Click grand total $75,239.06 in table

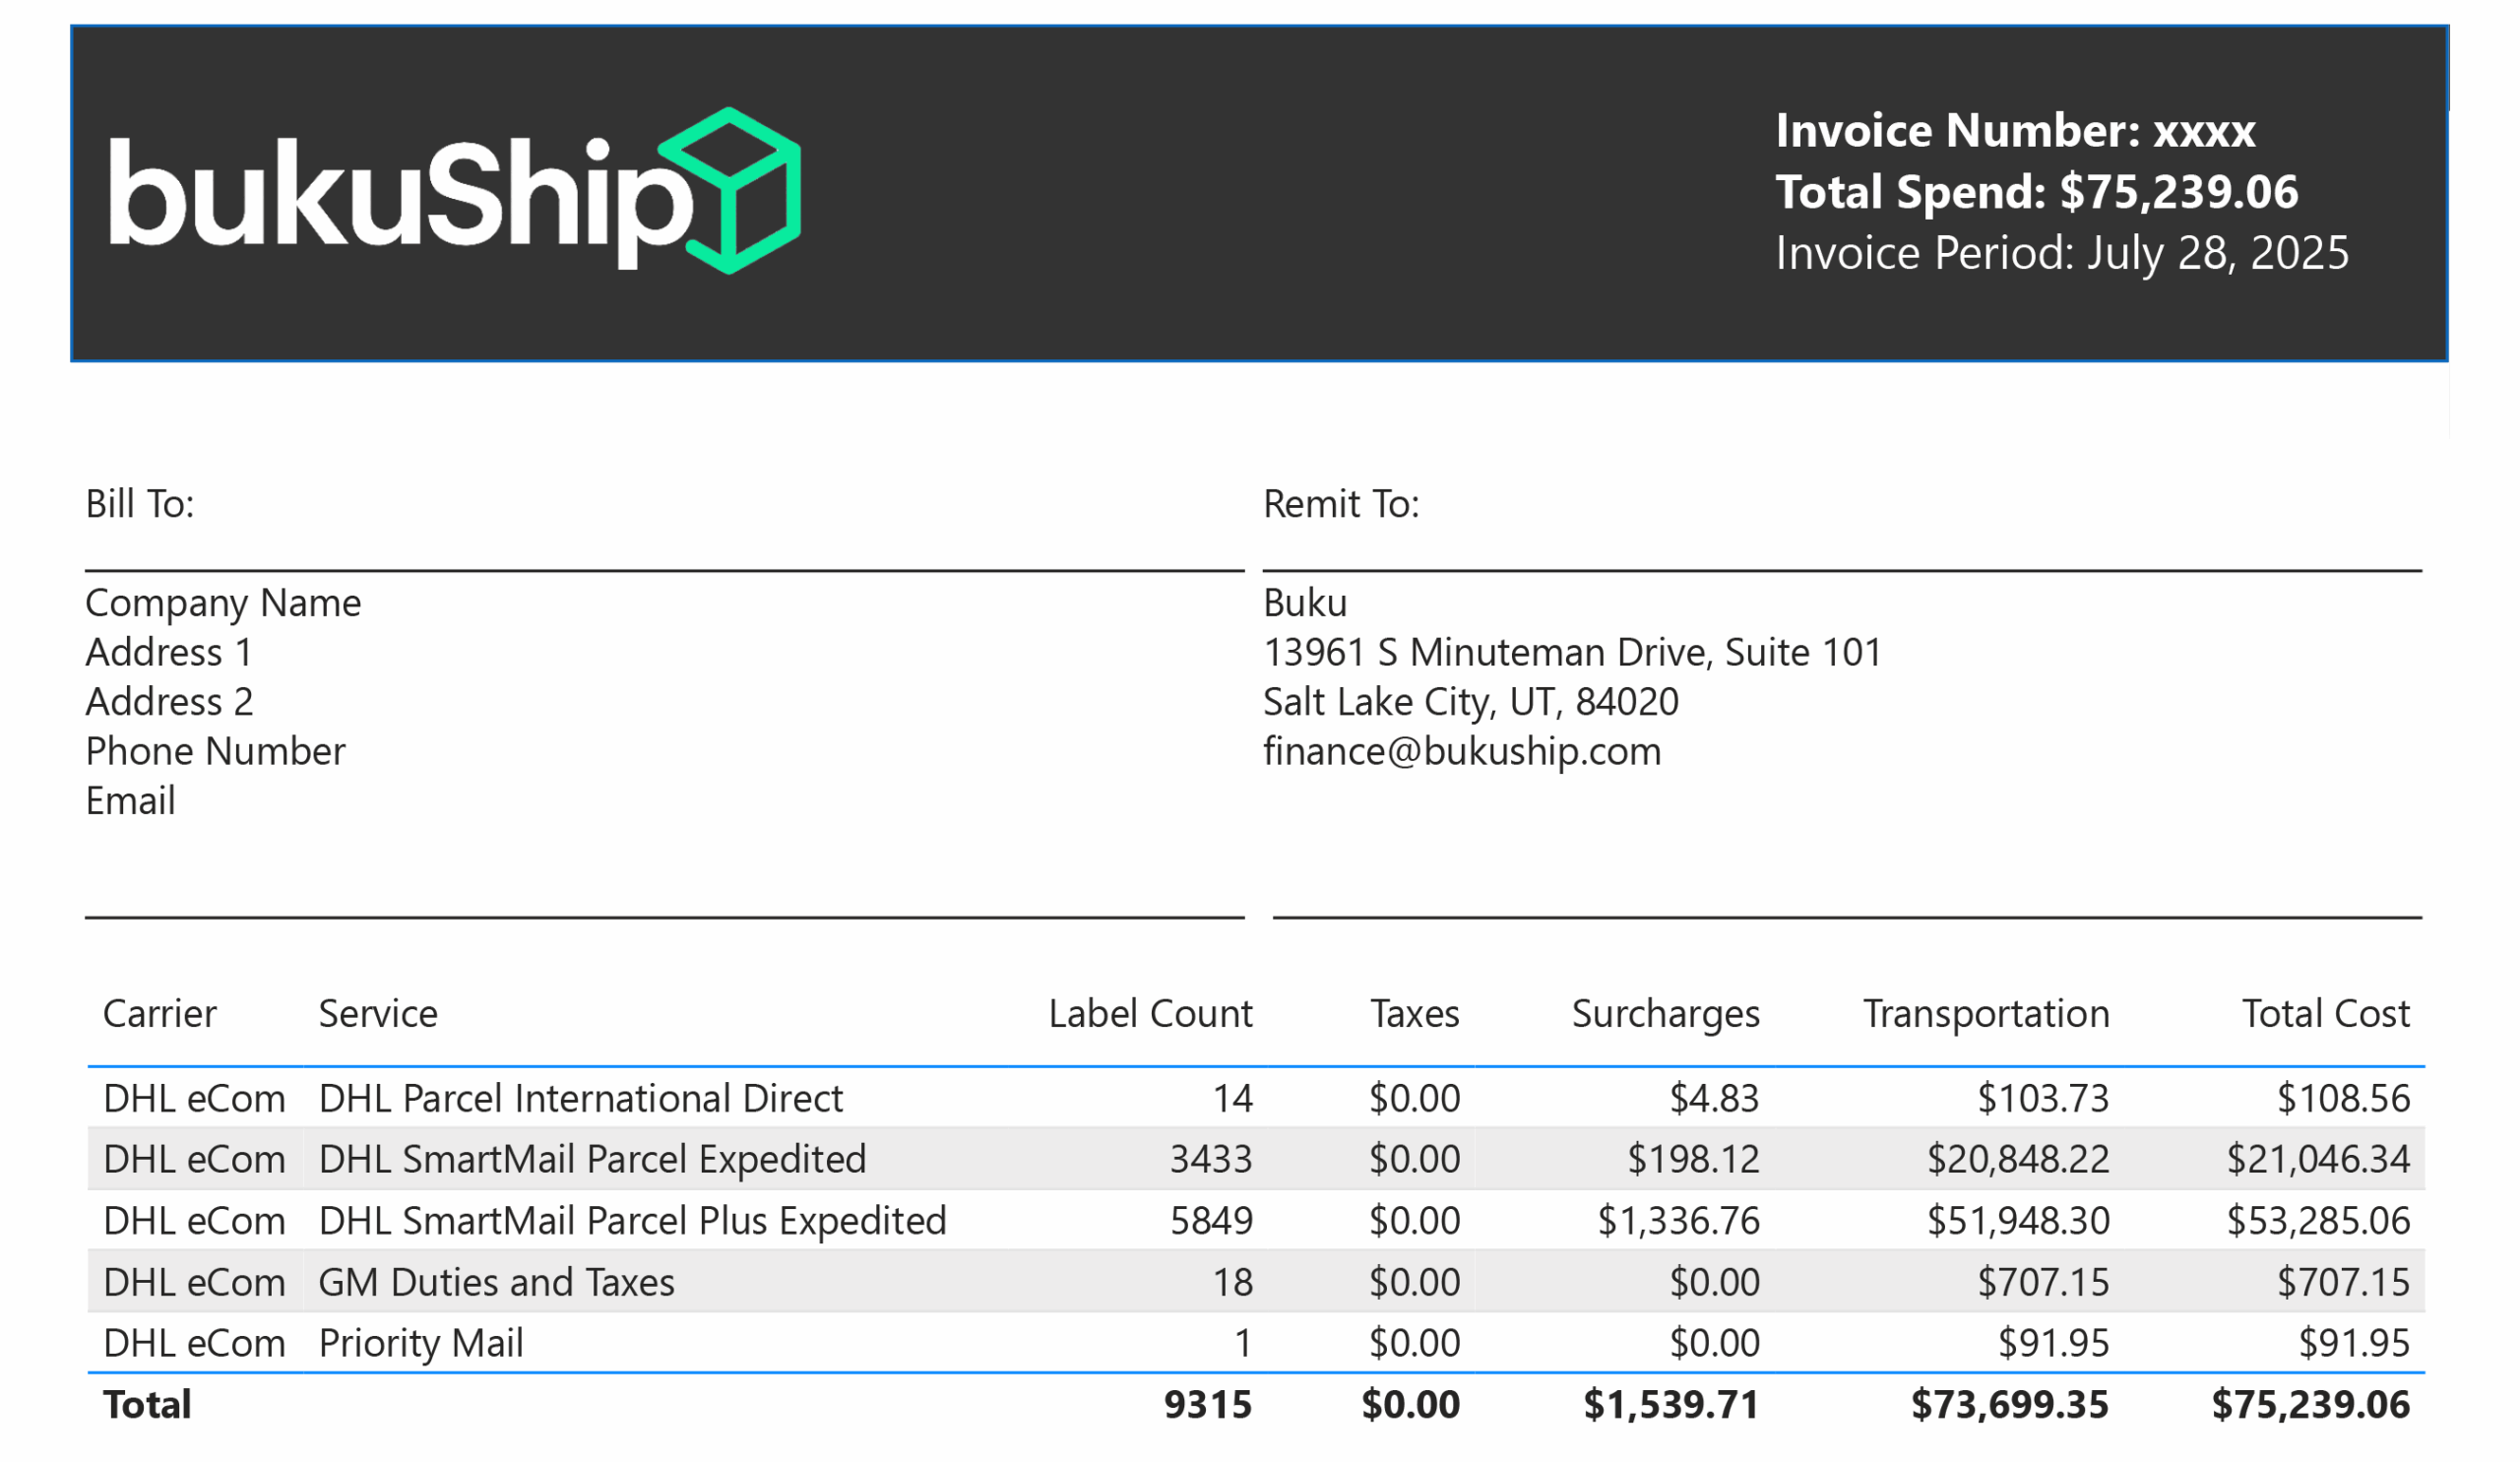click(x=2311, y=1406)
